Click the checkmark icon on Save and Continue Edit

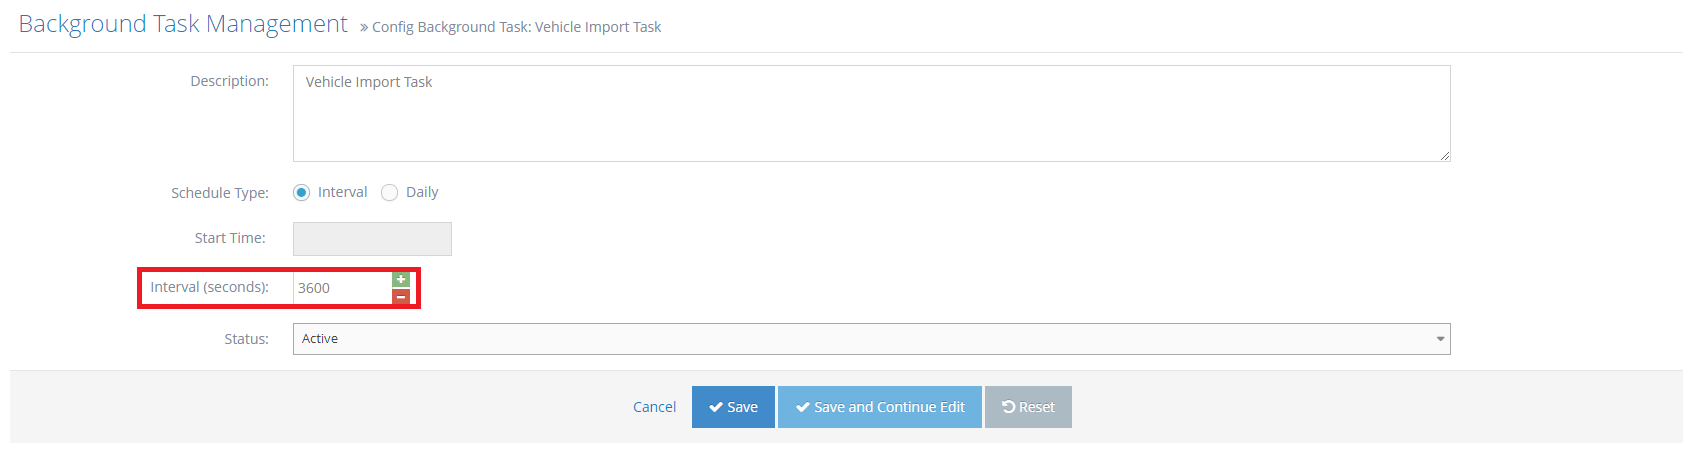point(802,407)
